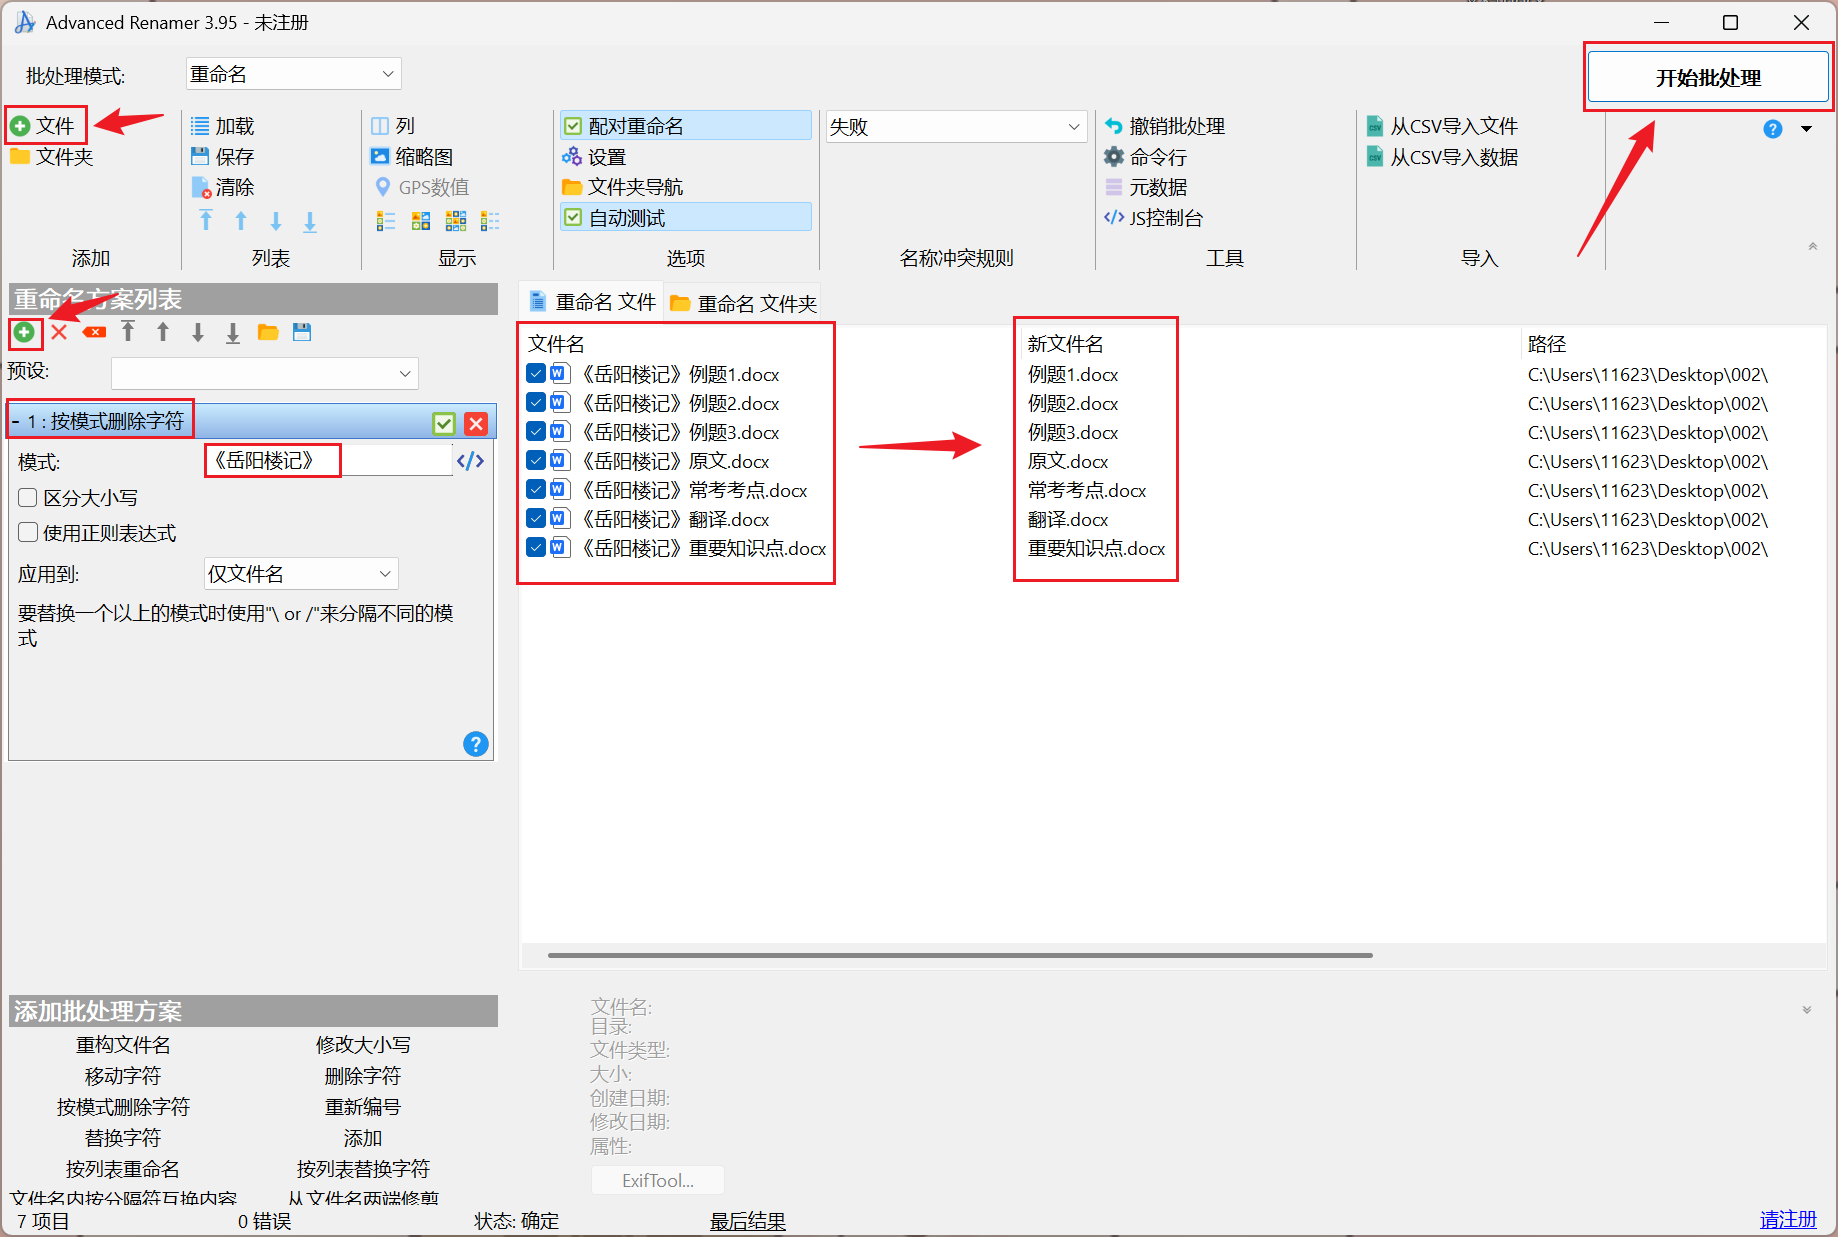1838x1237 pixels.
Task: Insert tag using the </> button beside 模式
Action: pos(470,461)
